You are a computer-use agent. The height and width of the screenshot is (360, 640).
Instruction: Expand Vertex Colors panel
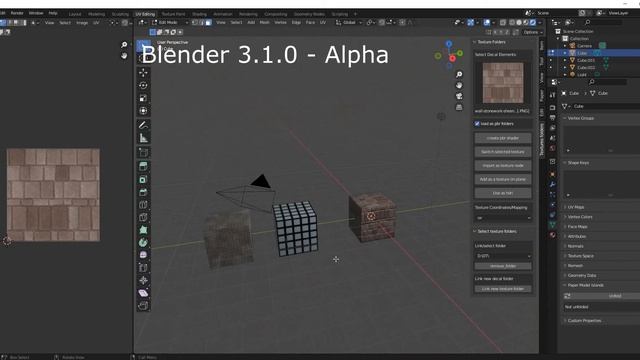coord(580,217)
